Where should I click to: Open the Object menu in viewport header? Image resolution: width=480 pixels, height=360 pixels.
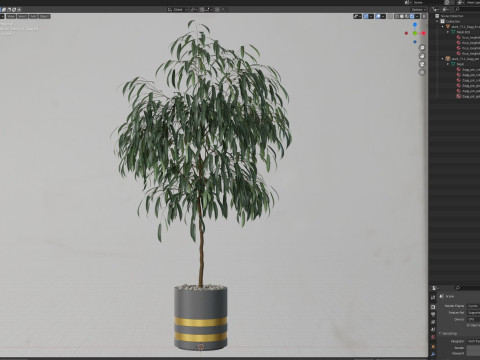[44, 16]
